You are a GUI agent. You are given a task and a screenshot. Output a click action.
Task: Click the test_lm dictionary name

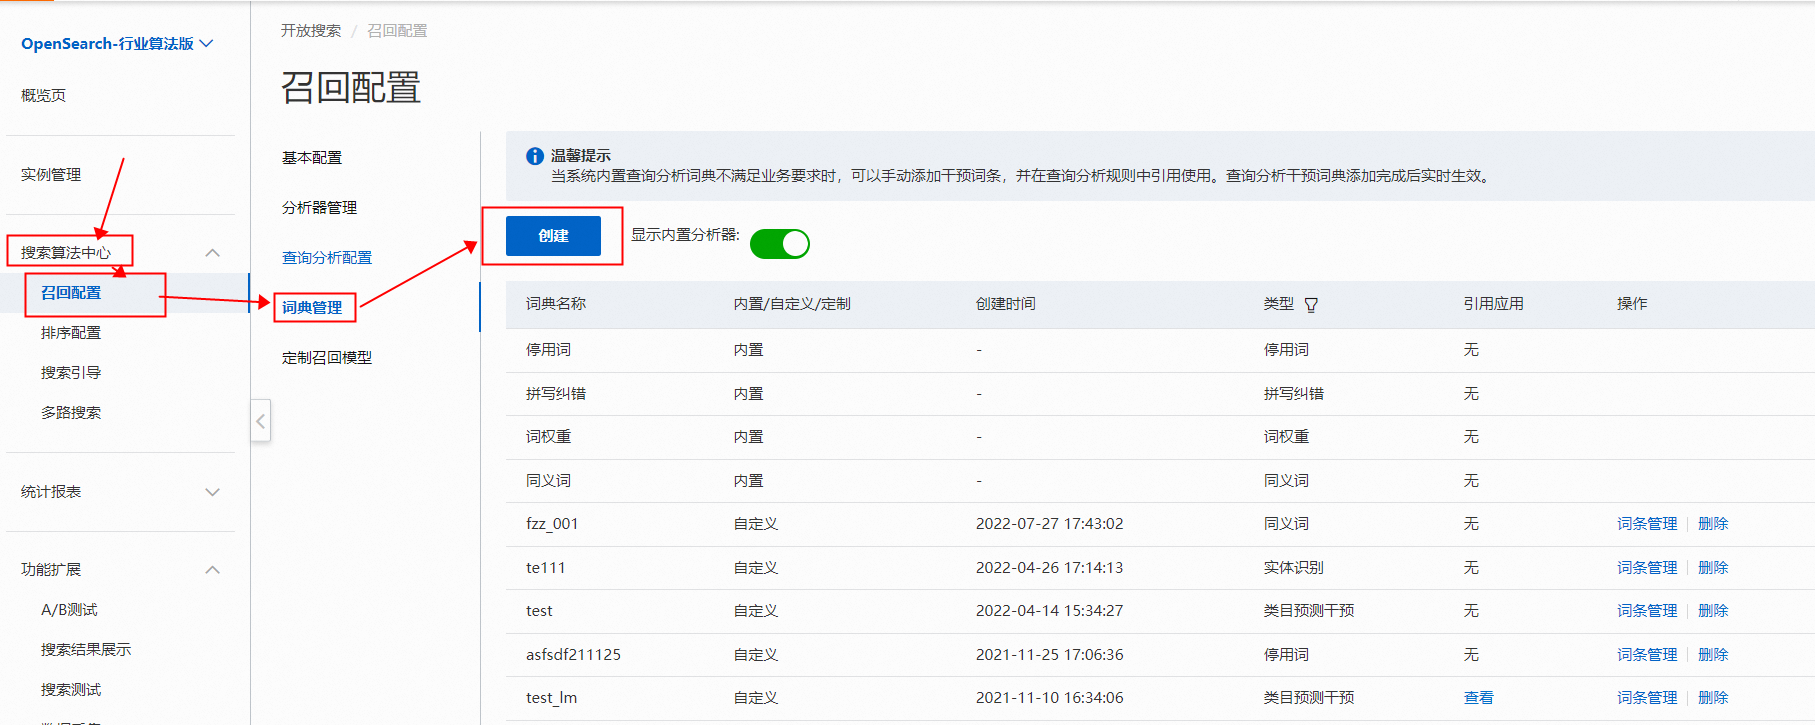coord(551,698)
